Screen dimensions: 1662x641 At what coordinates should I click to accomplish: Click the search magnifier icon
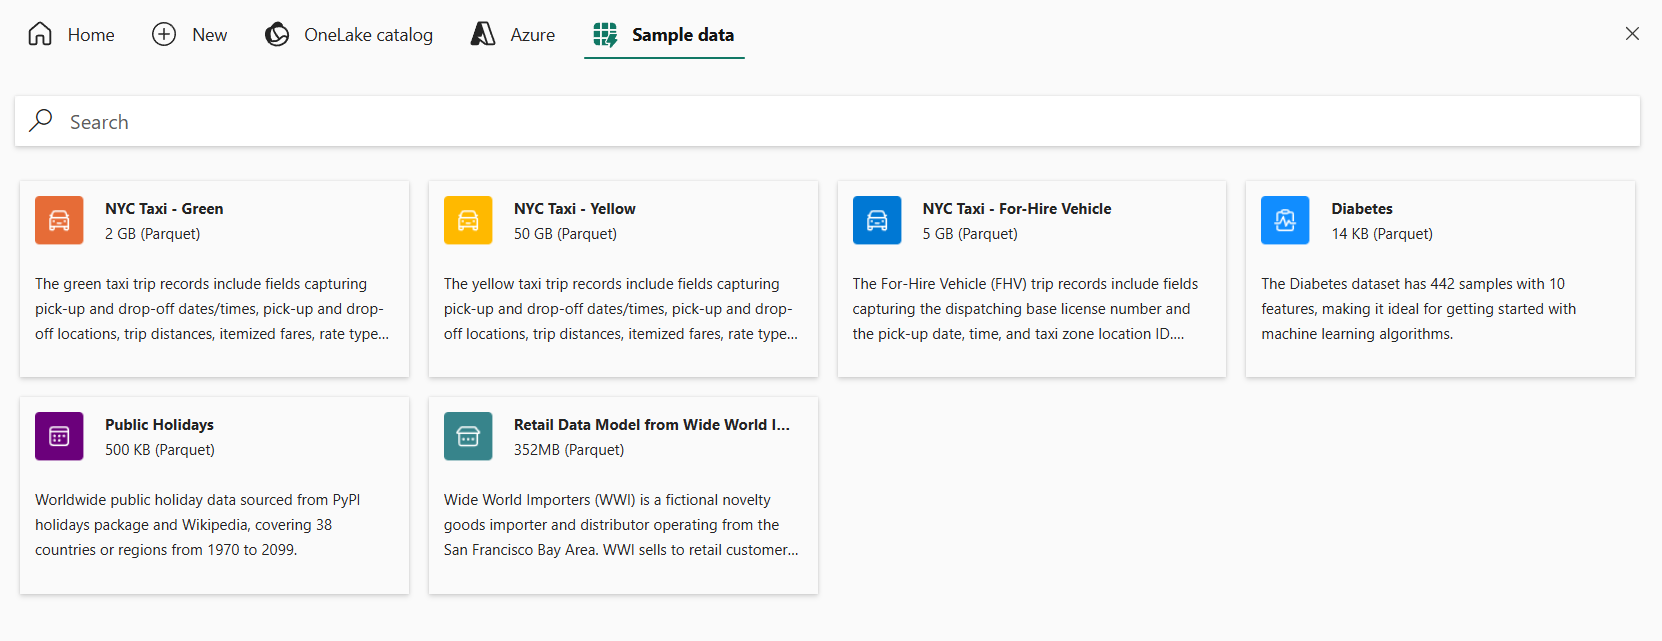41,121
